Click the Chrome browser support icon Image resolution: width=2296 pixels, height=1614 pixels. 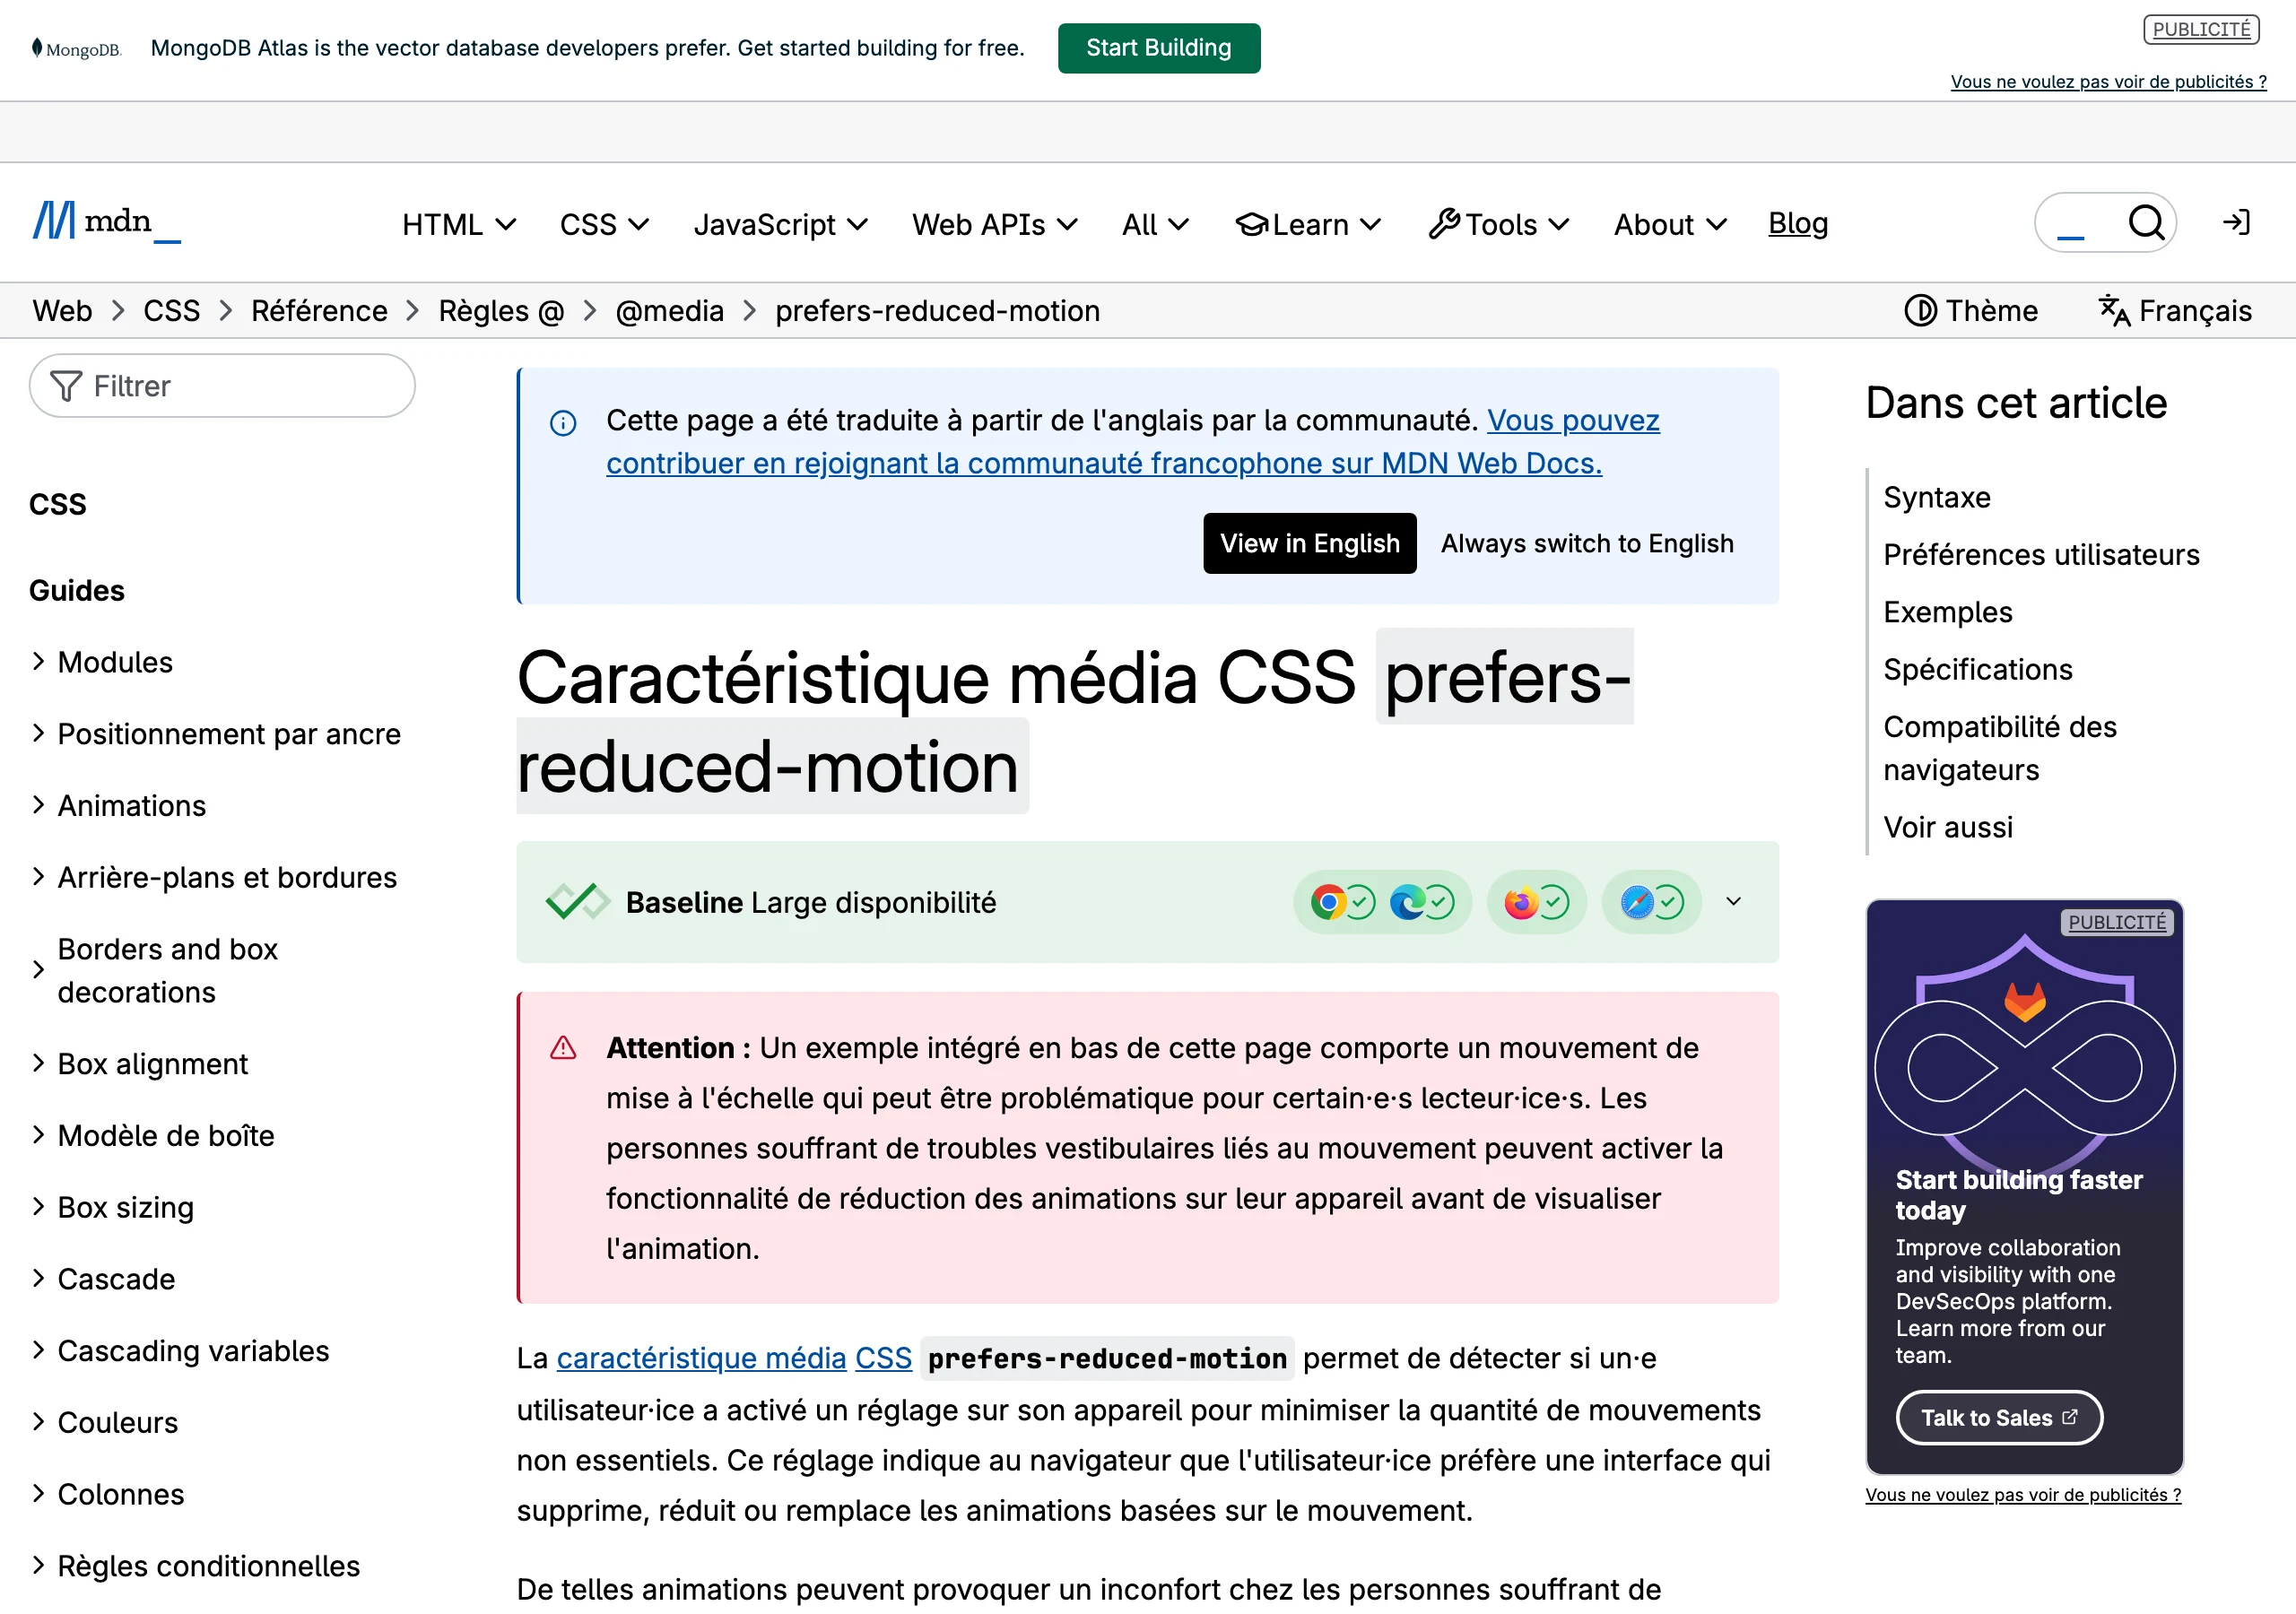(x=1328, y=903)
